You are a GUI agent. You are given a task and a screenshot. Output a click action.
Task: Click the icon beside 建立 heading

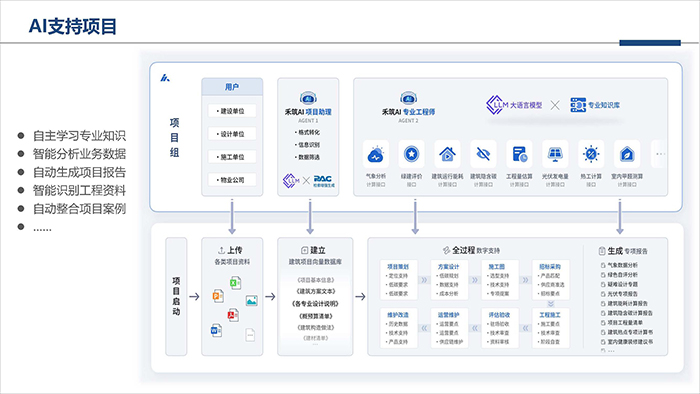[304, 250]
